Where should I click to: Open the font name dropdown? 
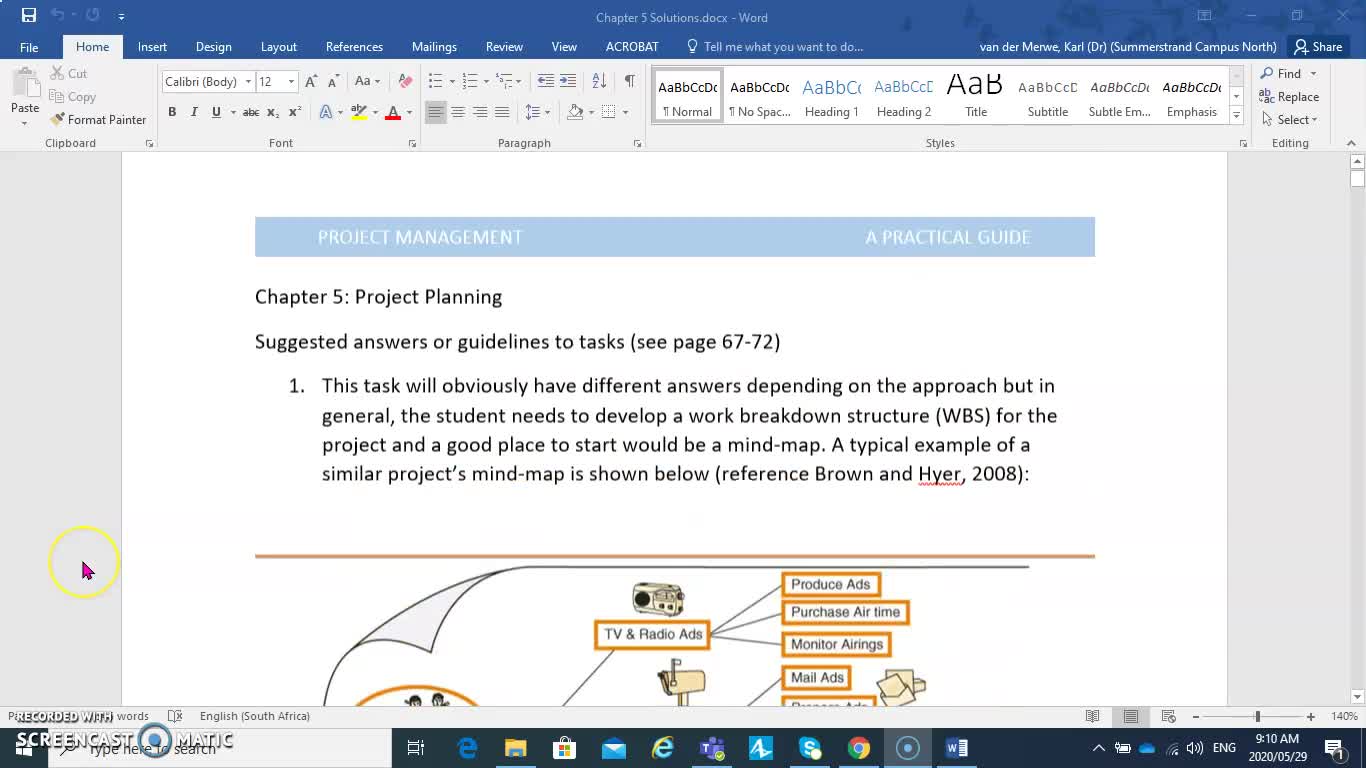click(248, 82)
